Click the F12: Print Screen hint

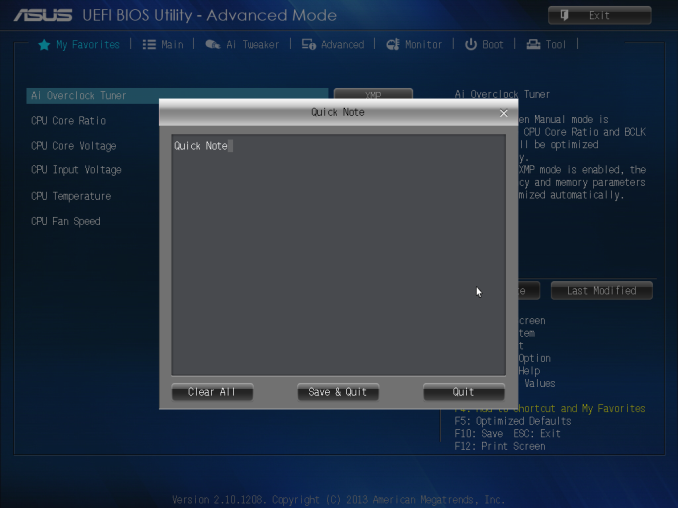(500, 446)
